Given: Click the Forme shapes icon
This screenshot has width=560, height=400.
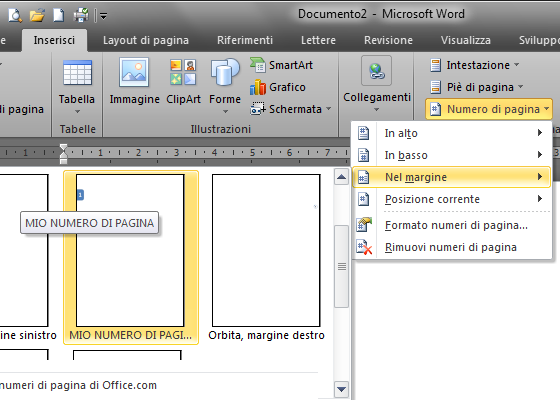Looking at the screenshot, I should coord(225,72).
